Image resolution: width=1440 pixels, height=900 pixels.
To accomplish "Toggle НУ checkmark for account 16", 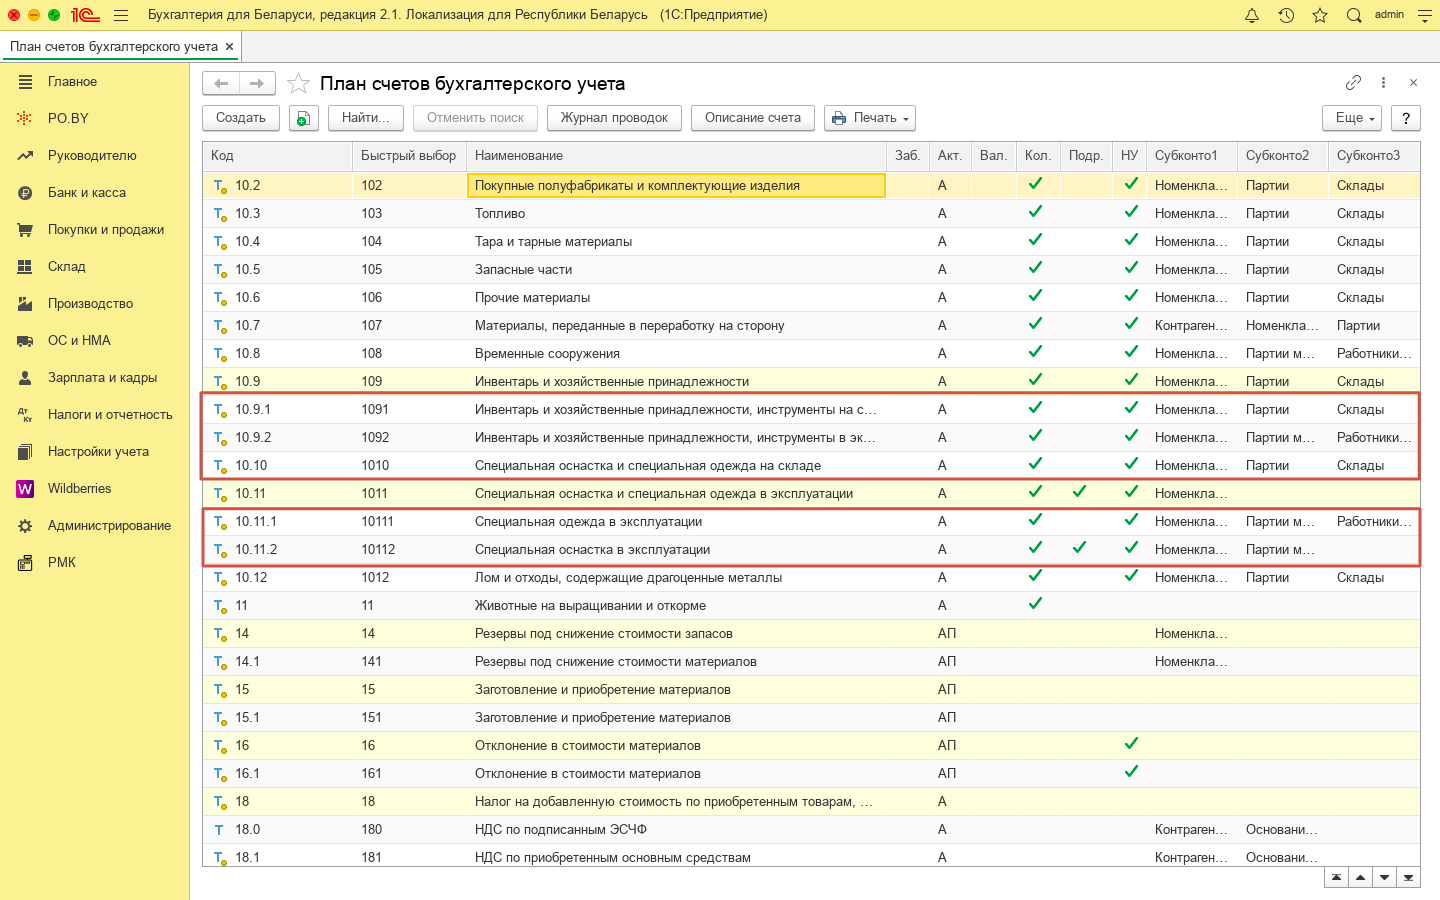I will click(1131, 744).
